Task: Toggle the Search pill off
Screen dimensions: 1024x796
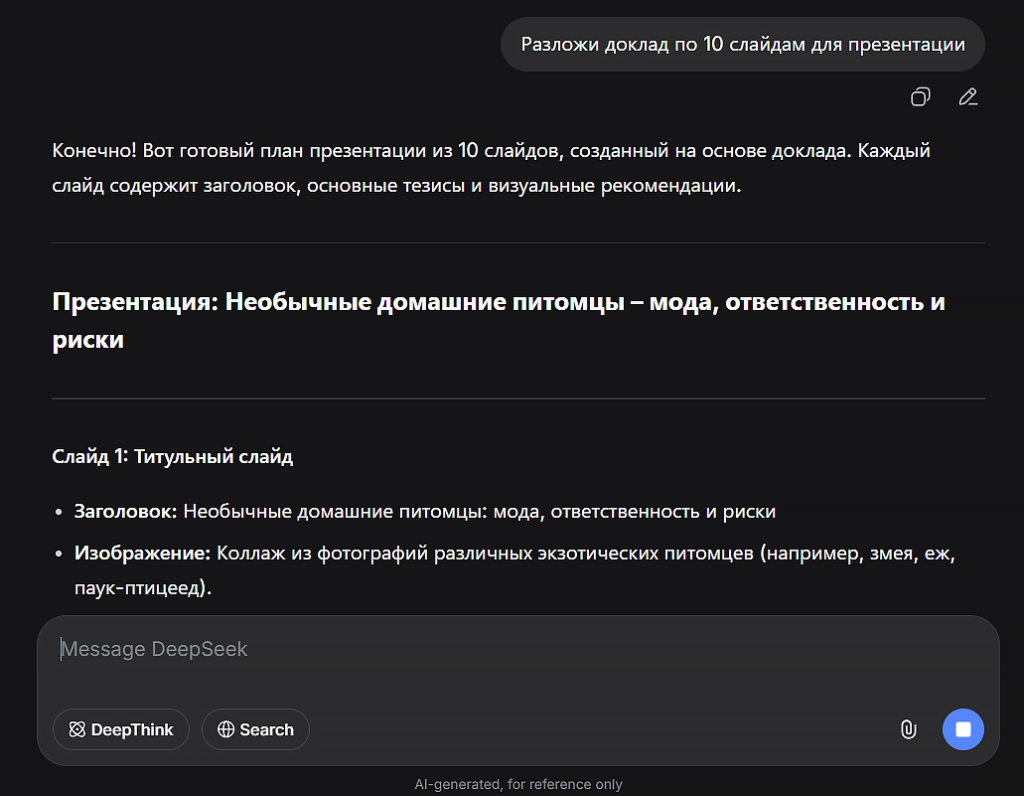Action: tap(255, 729)
